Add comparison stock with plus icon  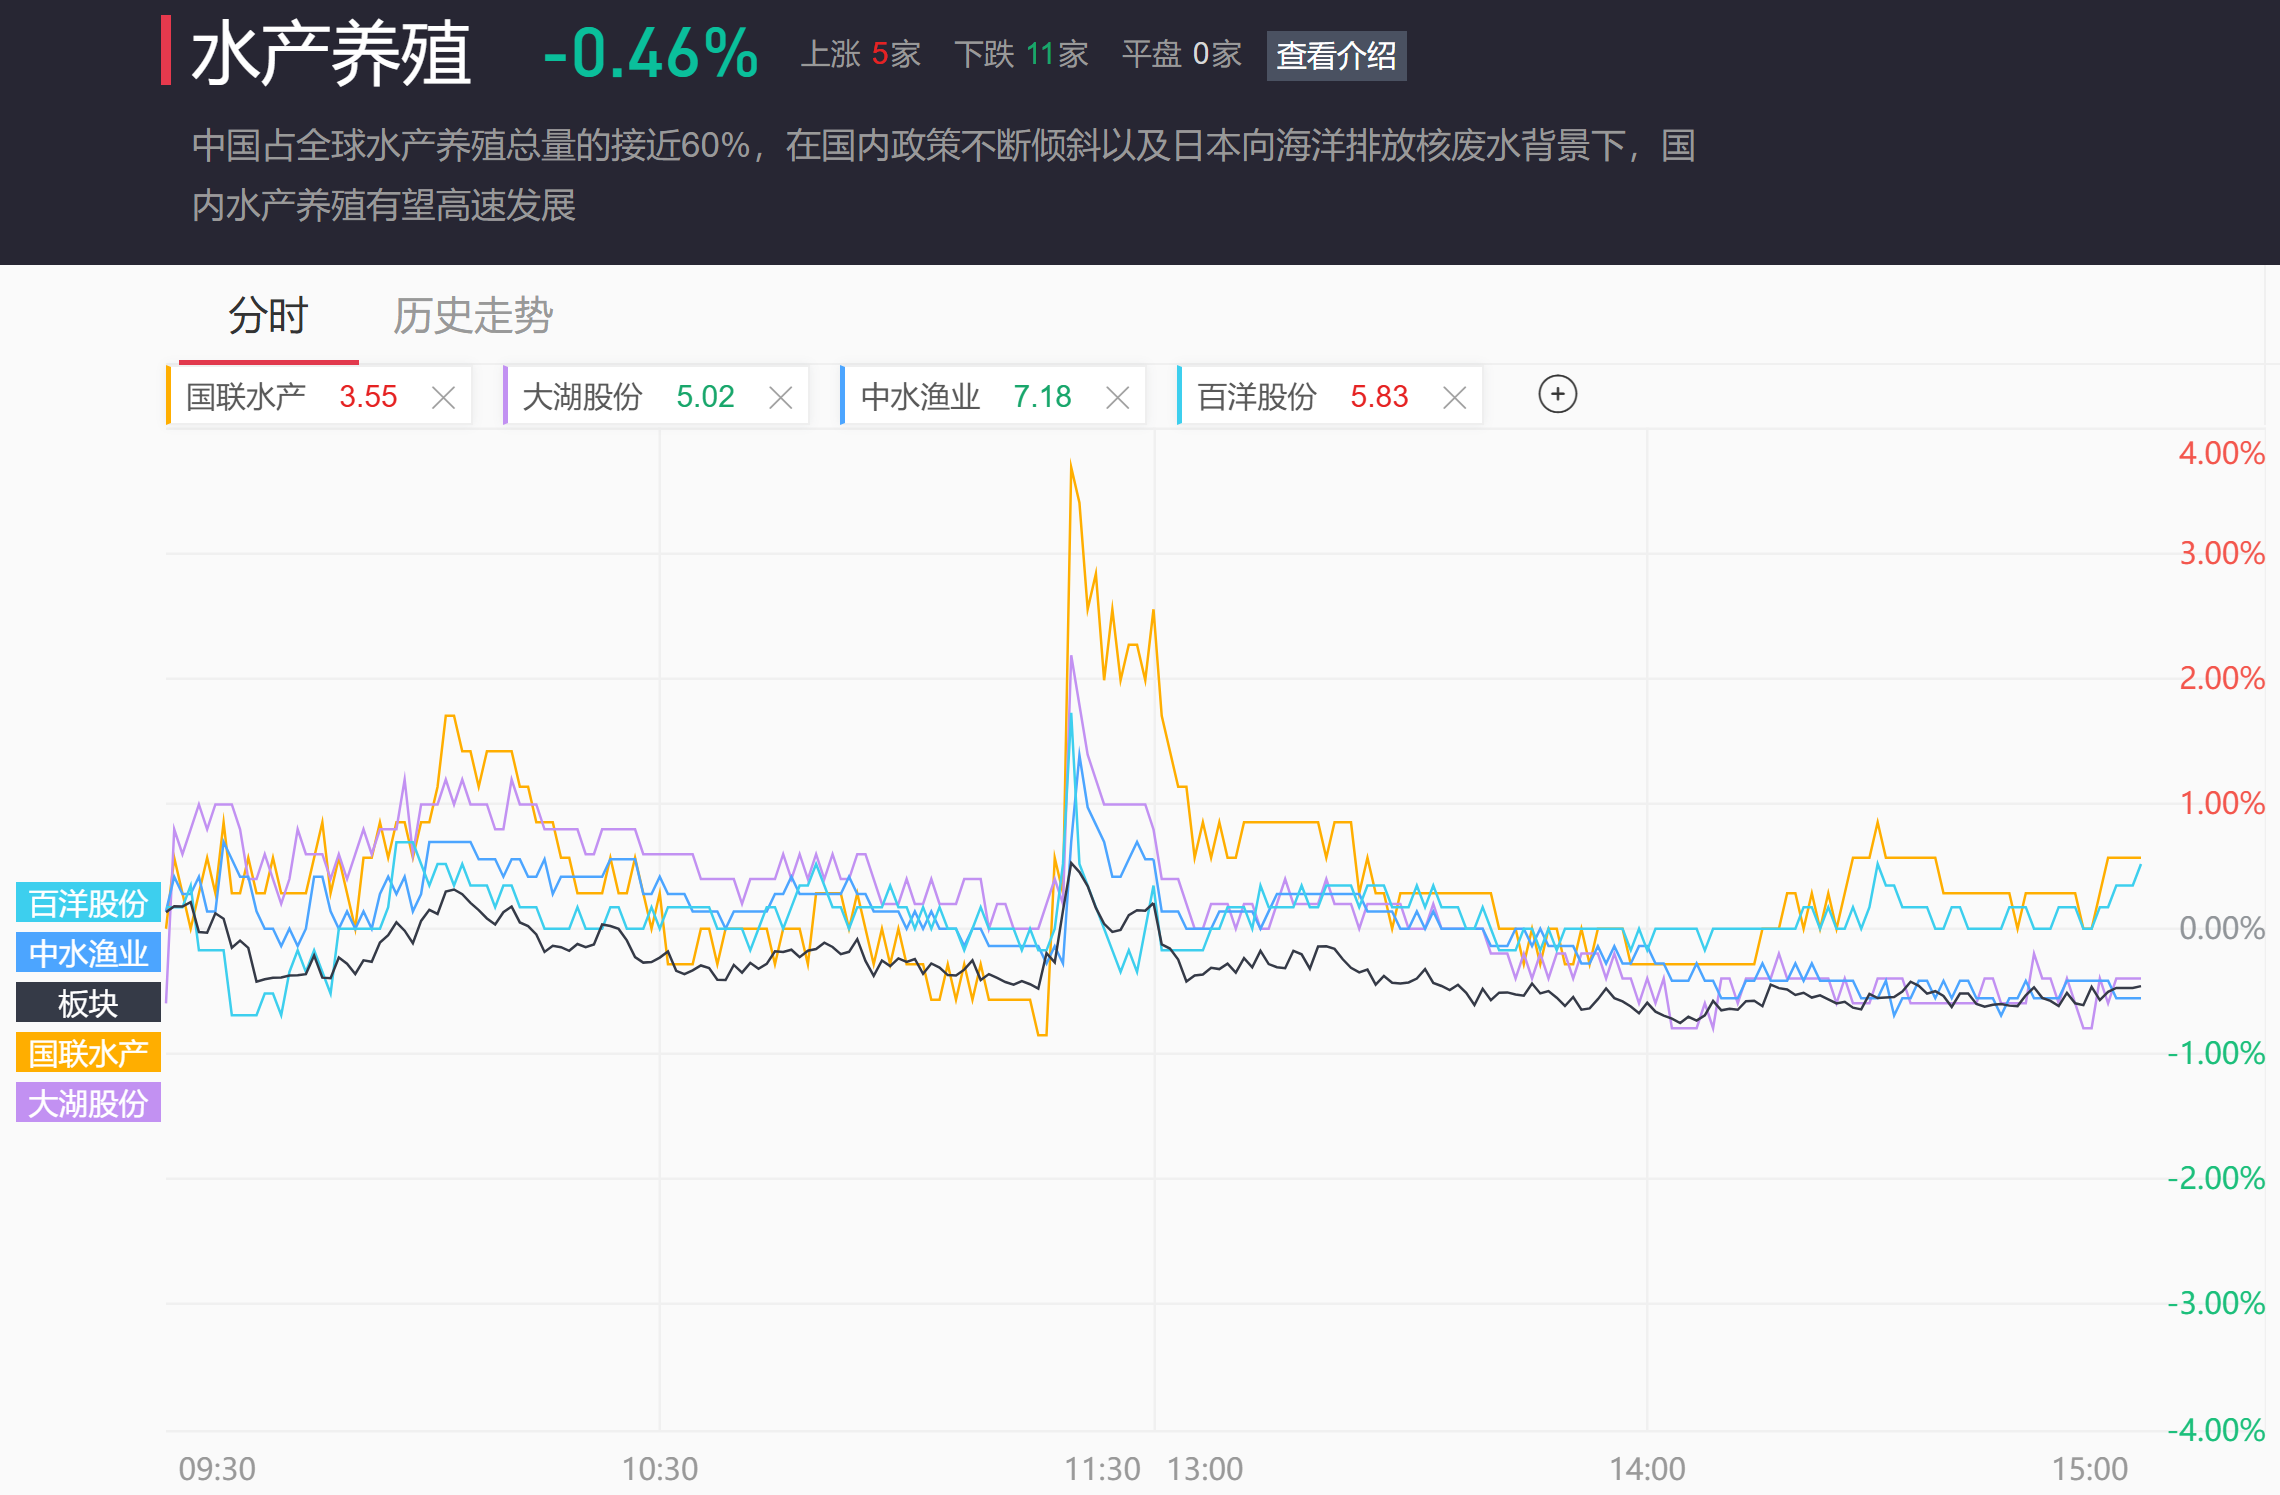tap(1557, 394)
